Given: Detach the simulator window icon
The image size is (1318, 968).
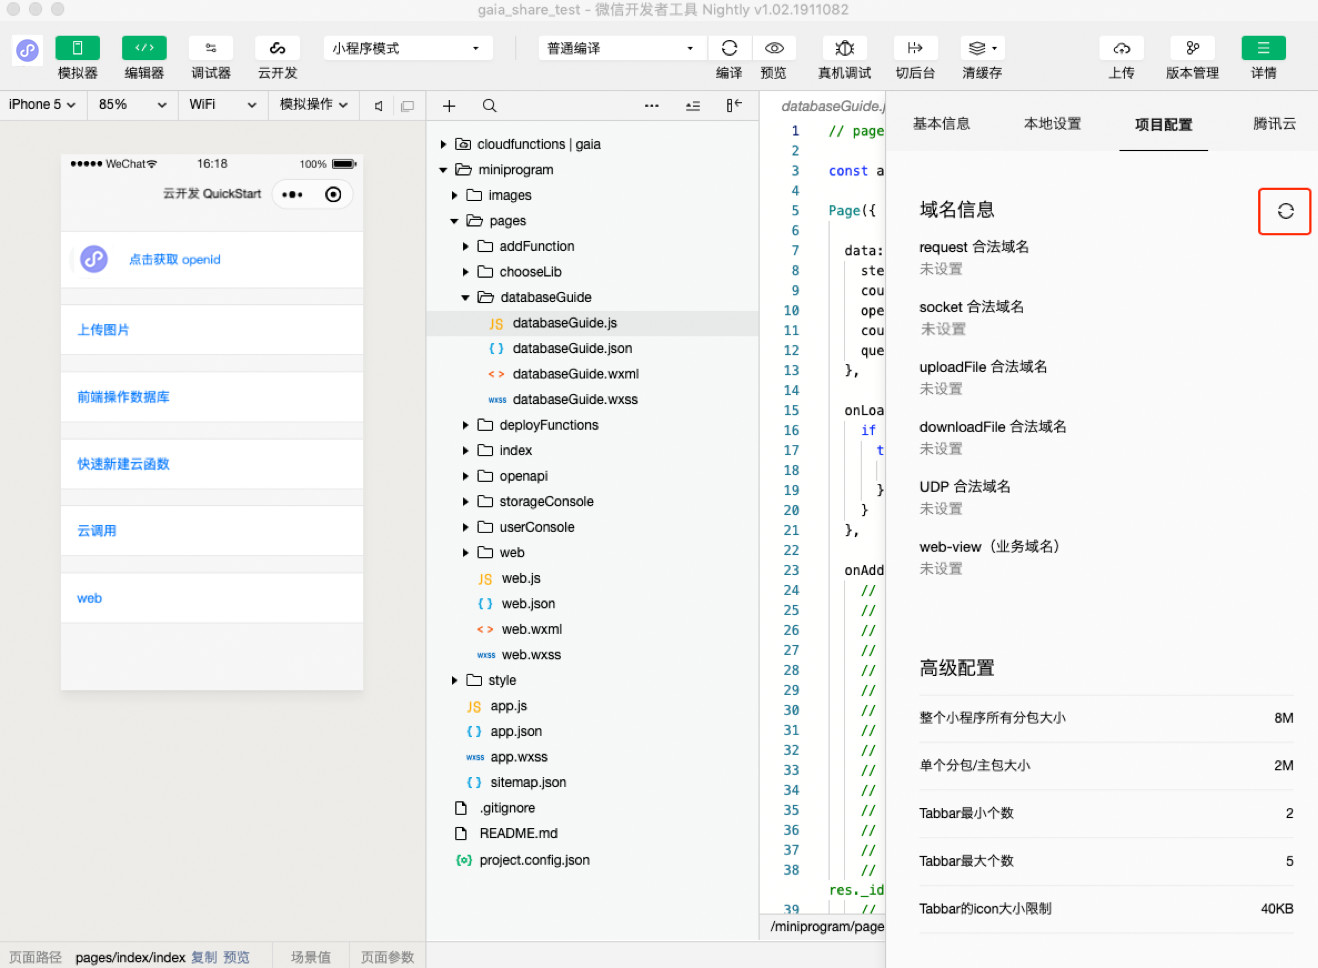Looking at the screenshot, I should [x=407, y=106].
